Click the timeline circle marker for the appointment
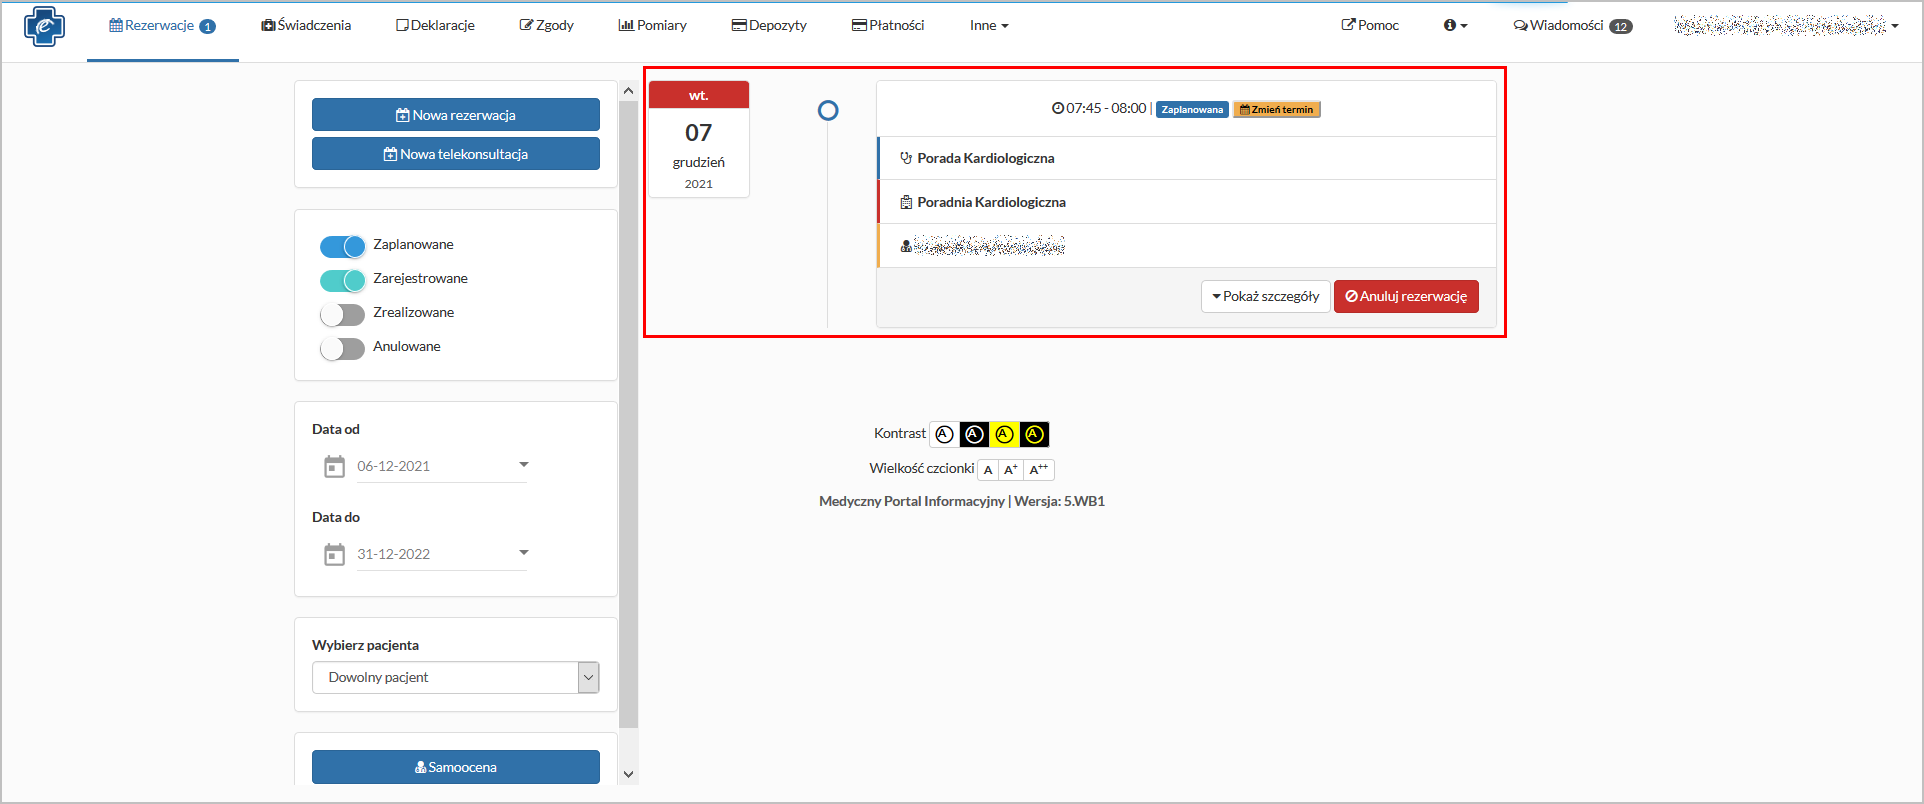Screen dimensions: 1924x804 coord(828,111)
